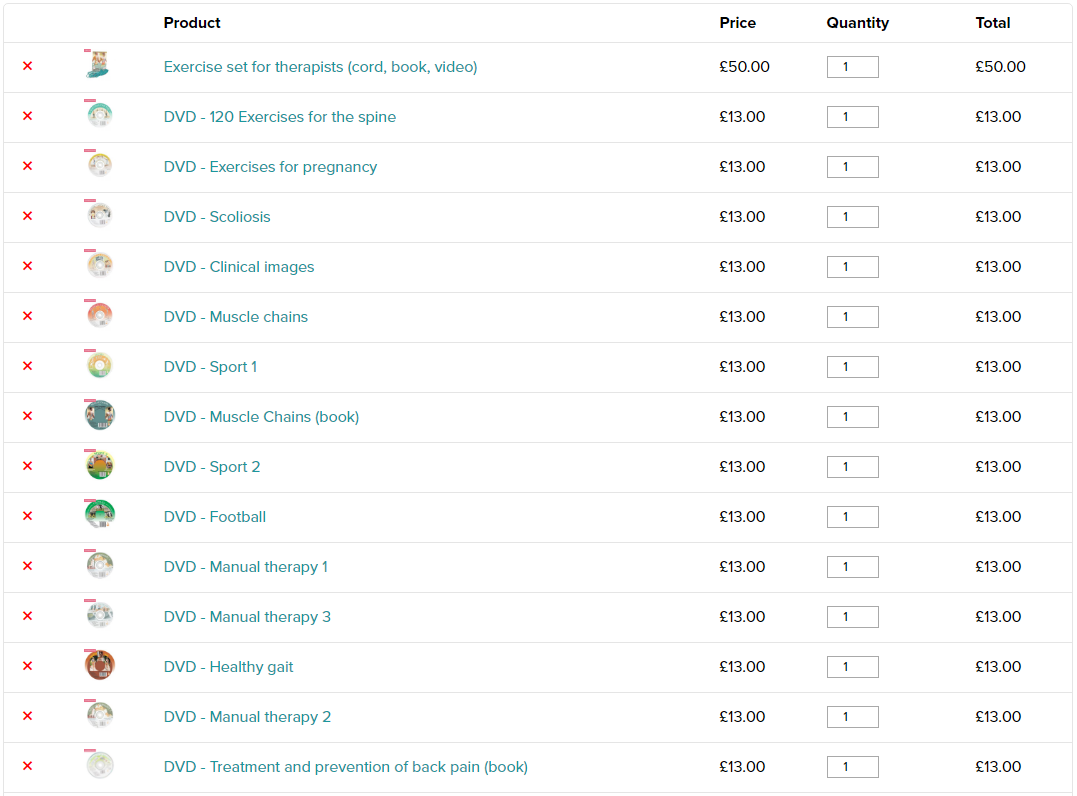1077x796 pixels.
Task: Follow DVD - Manual therapy 1 product link
Action: pos(246,567)
